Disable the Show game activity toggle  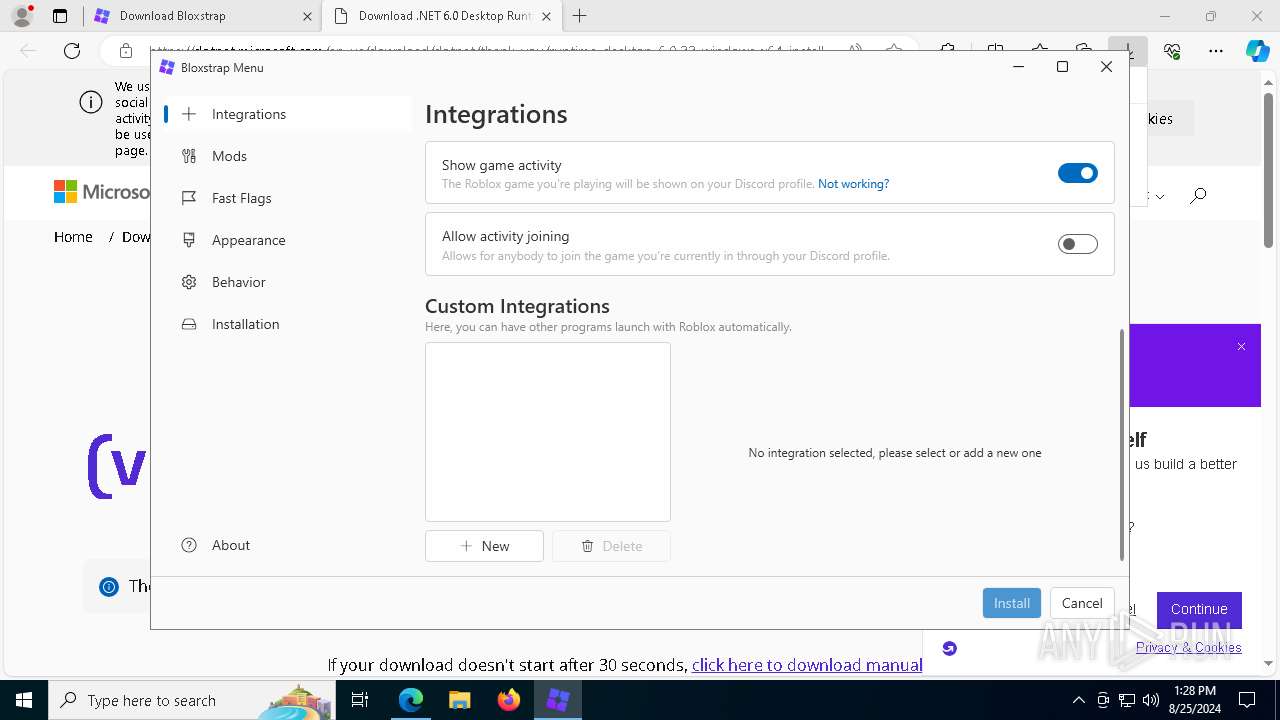(1078, 173)
